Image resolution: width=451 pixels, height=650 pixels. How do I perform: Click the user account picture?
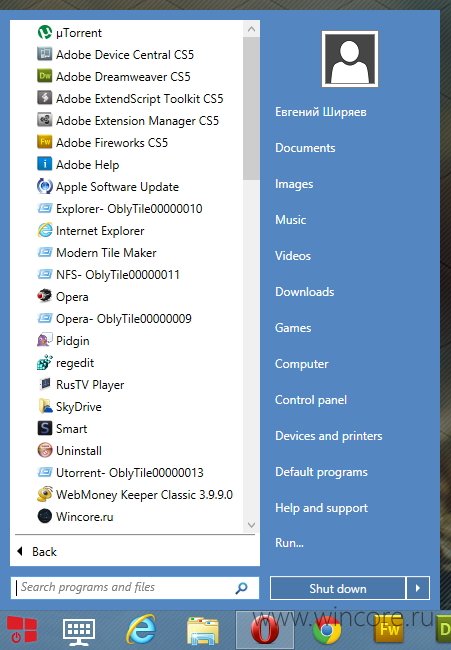click(350, 58)
